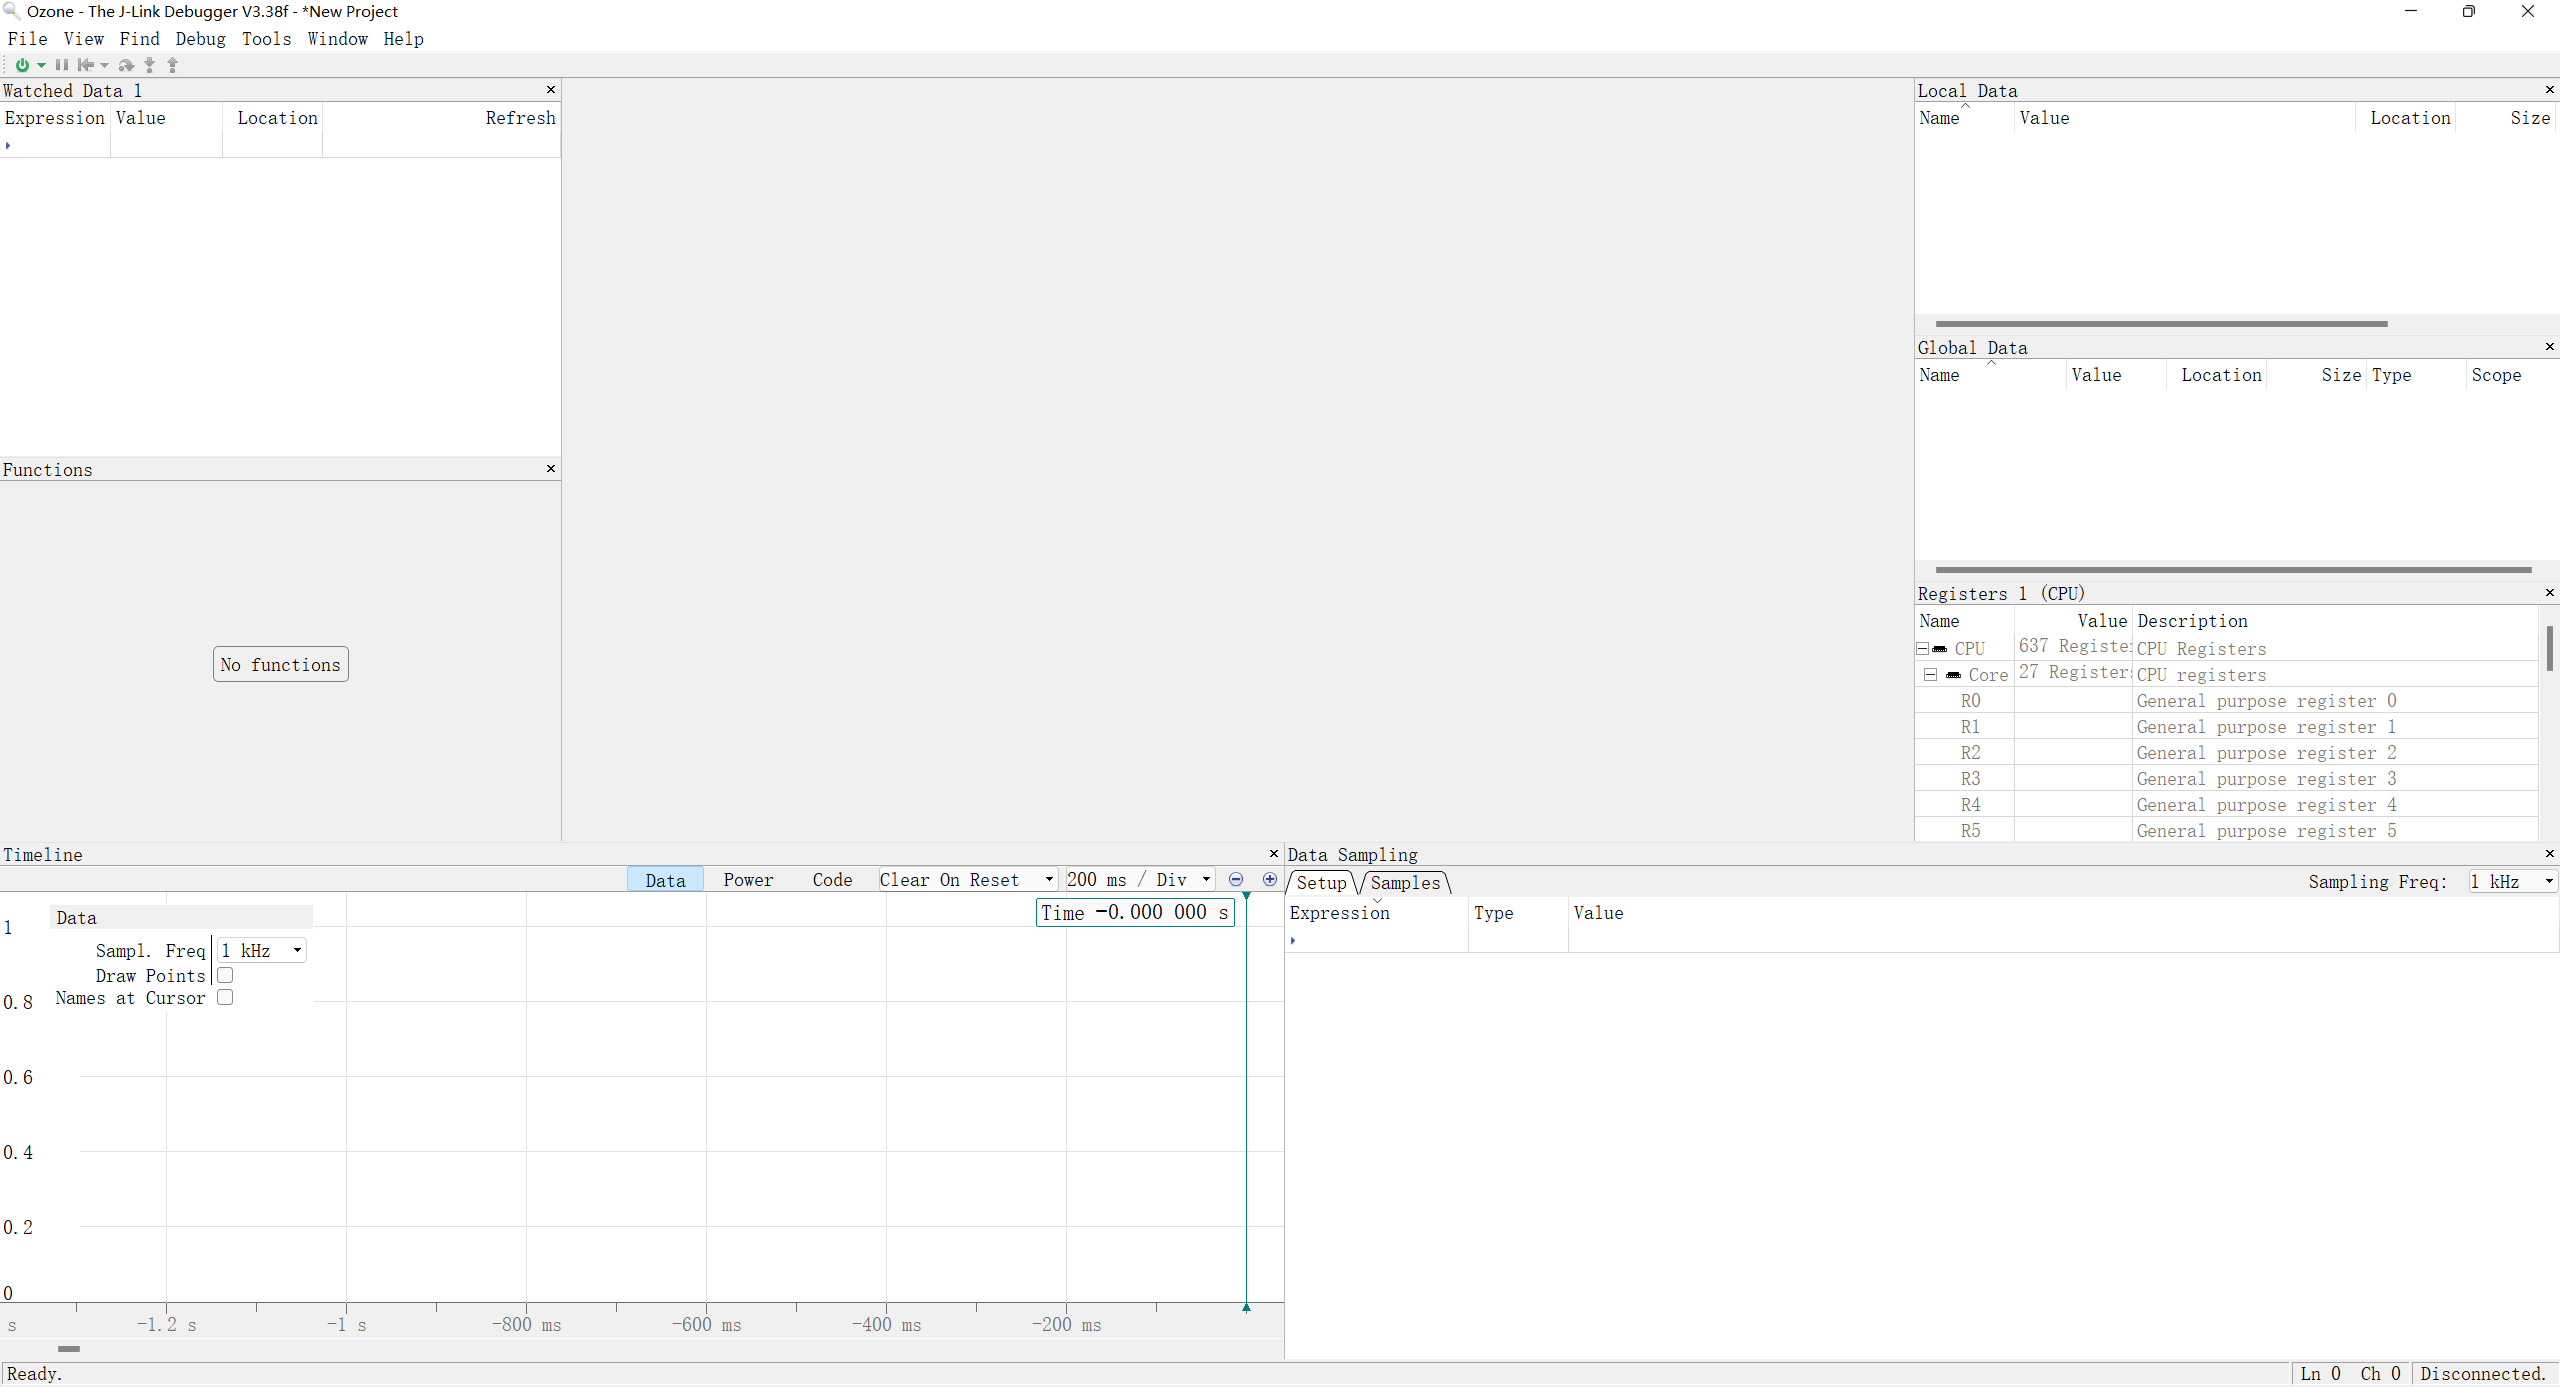Select the Code button in Timeline
The height and width of the screenshot is (1387, 2560).
click(832, 879)
